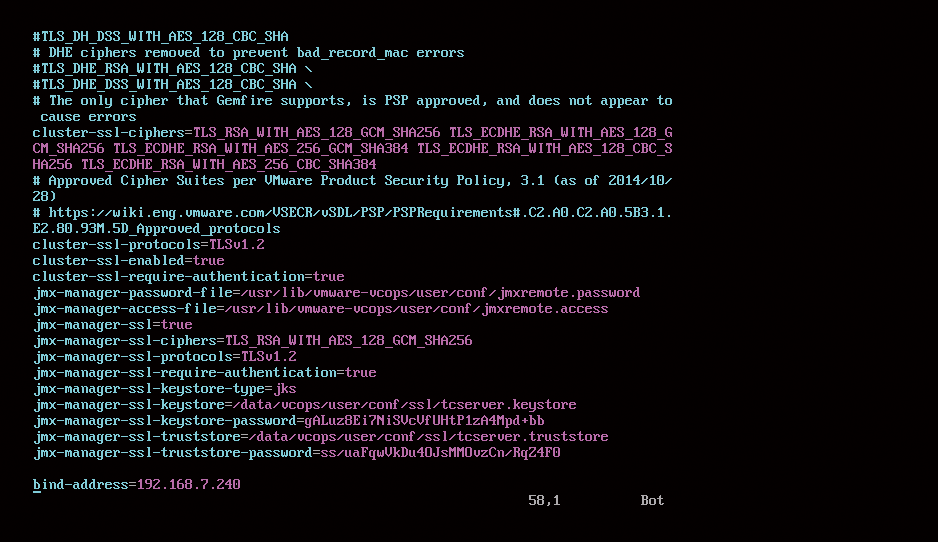Click the bind-address IP value 192.168.7.240
This screenshot has height=542, width=938.
(188, 484)
